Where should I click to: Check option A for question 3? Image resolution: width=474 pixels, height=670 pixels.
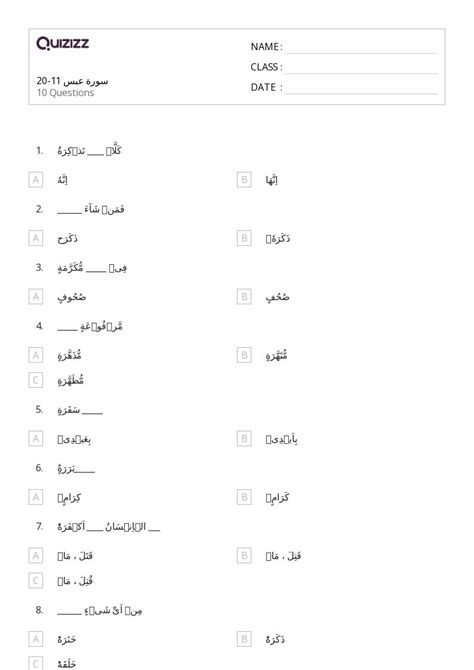pyautogui.click(x=36, y=297)
